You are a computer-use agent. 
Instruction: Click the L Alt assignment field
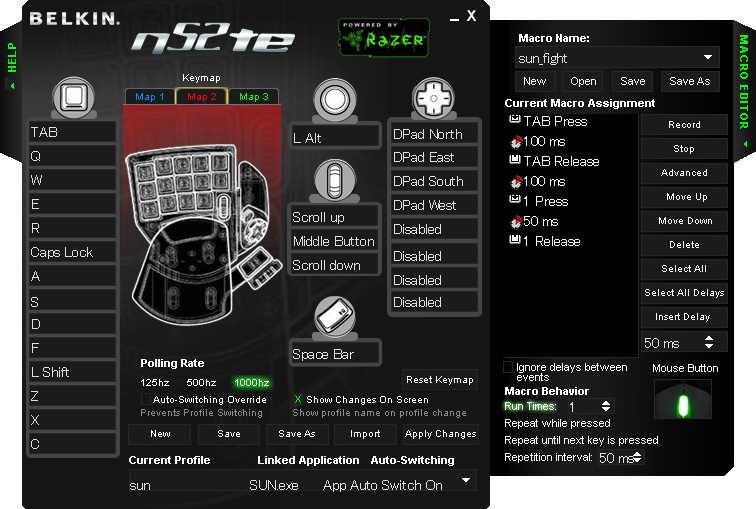(335, 138)
